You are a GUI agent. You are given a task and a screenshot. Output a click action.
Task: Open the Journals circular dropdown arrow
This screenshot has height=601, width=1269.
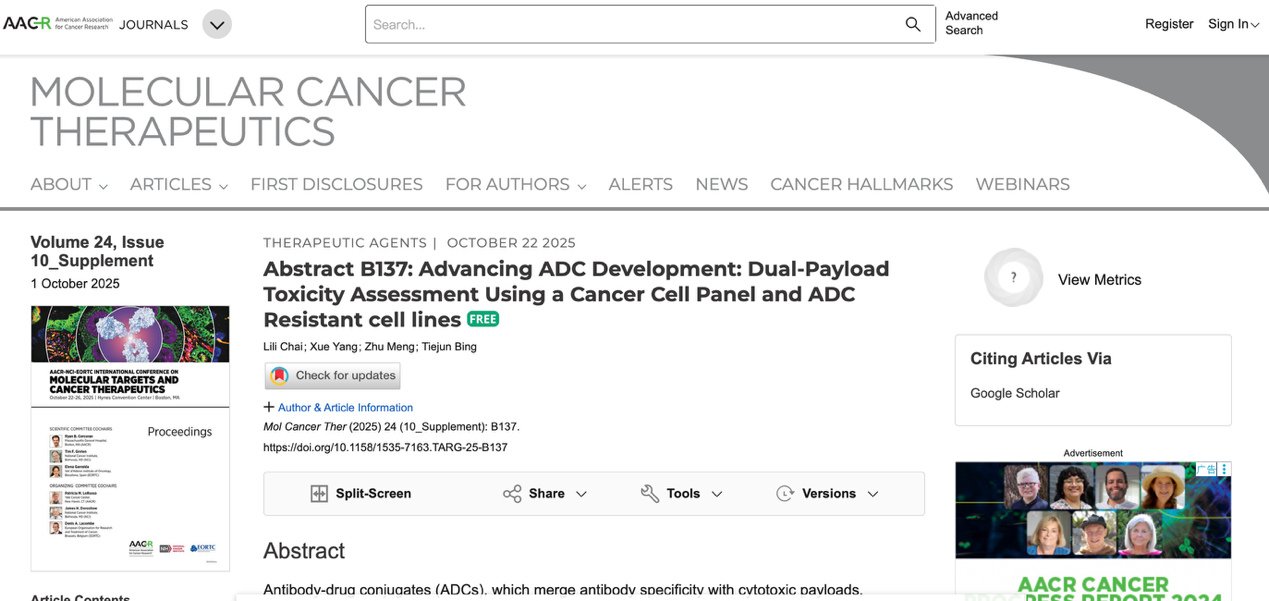point(217,24)
